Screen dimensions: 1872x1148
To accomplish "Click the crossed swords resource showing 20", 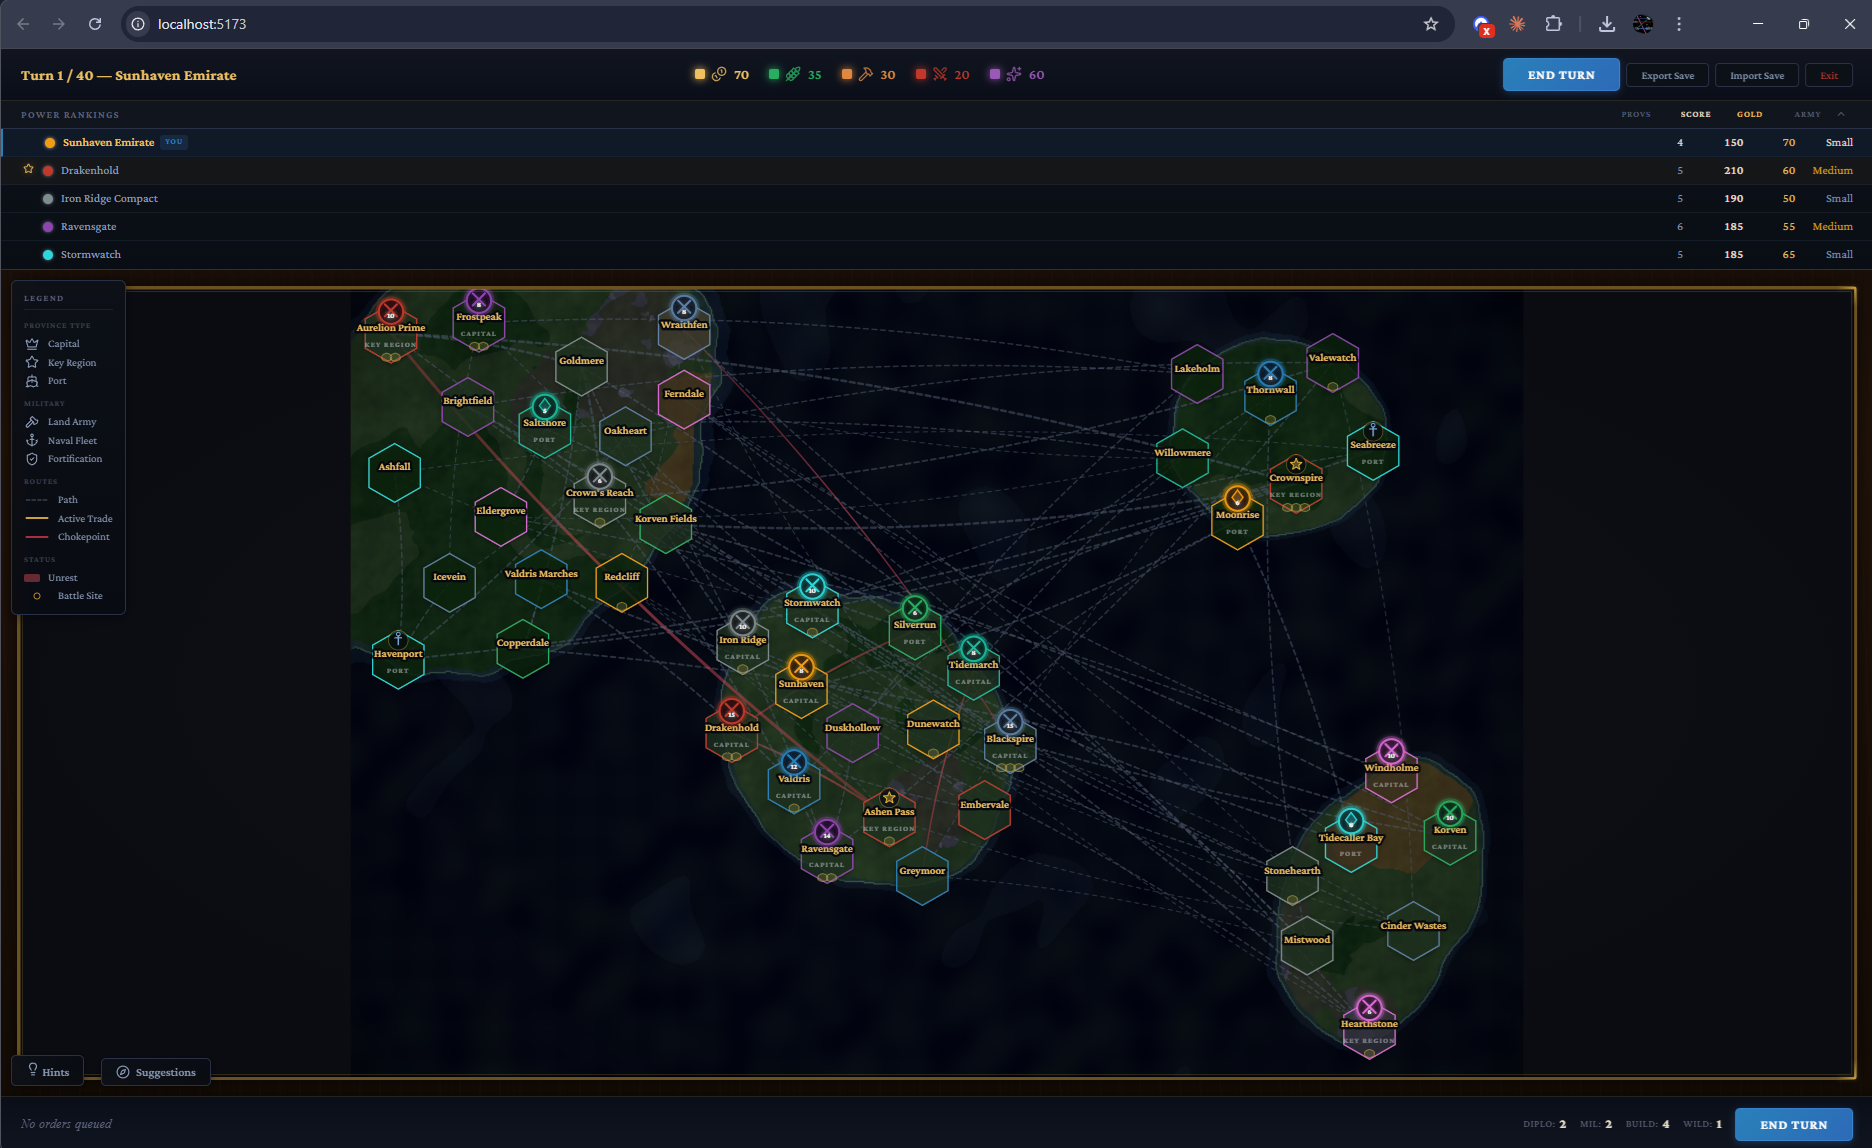I will click(940, 74).
